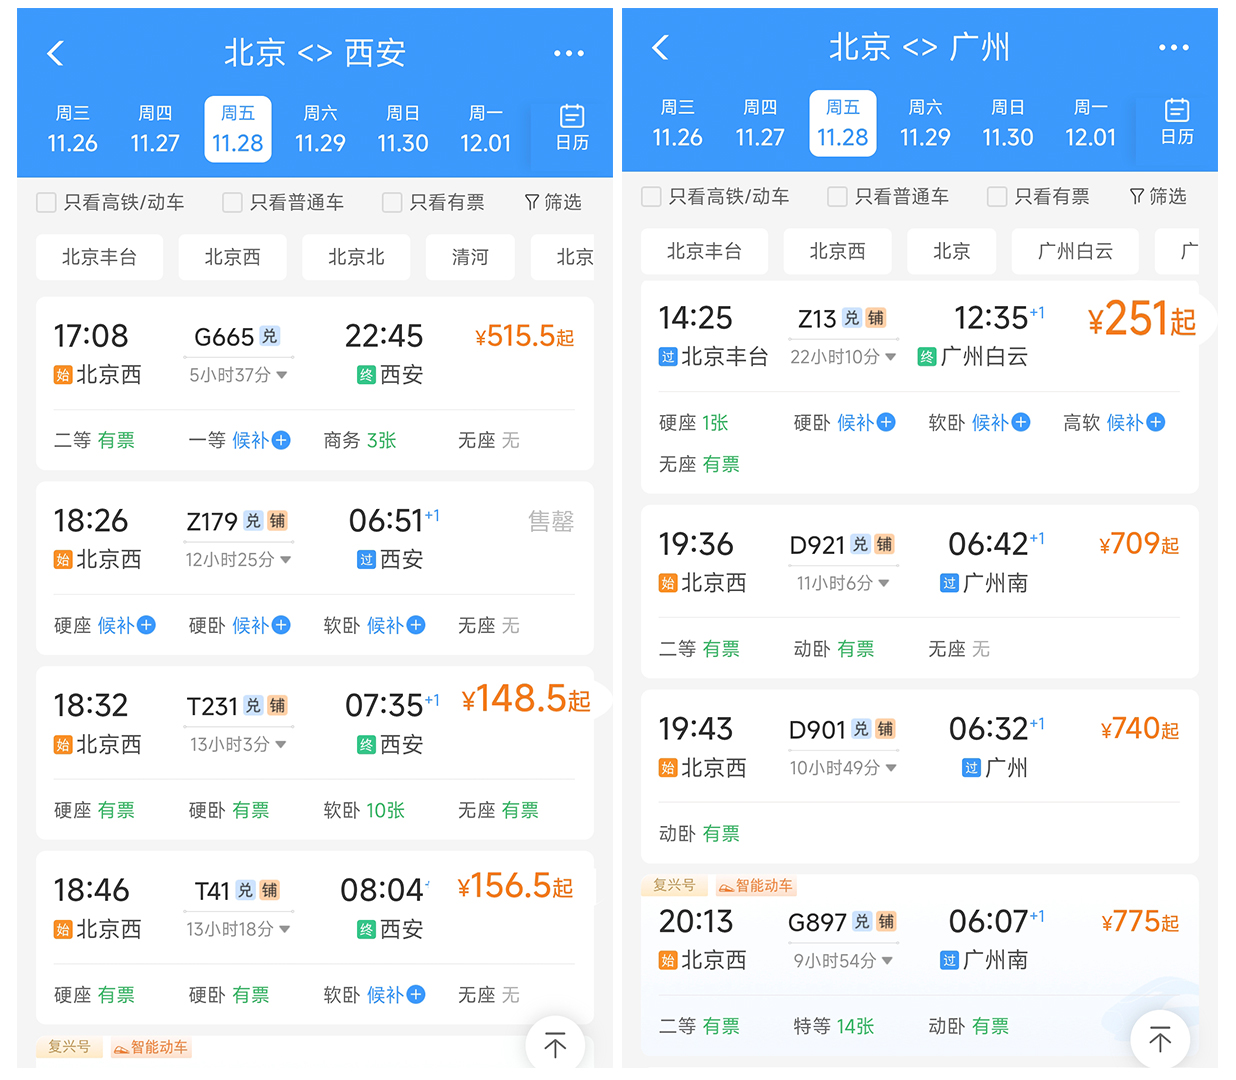Select 周六 11.29 date tab for Beijing–Xi'an

tap(320, 129)
